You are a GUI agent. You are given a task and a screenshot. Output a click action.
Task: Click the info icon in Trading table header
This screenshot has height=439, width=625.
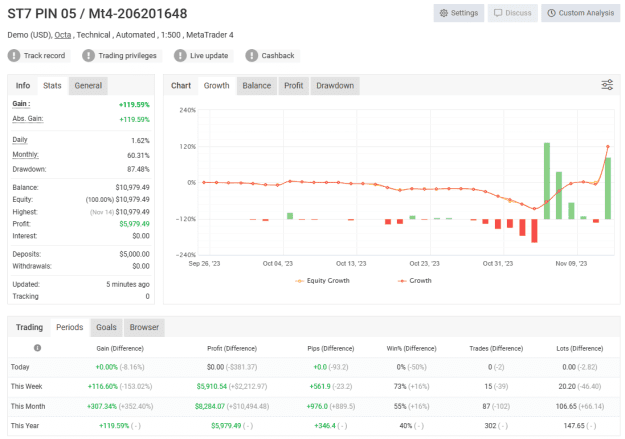coord(37,348)
